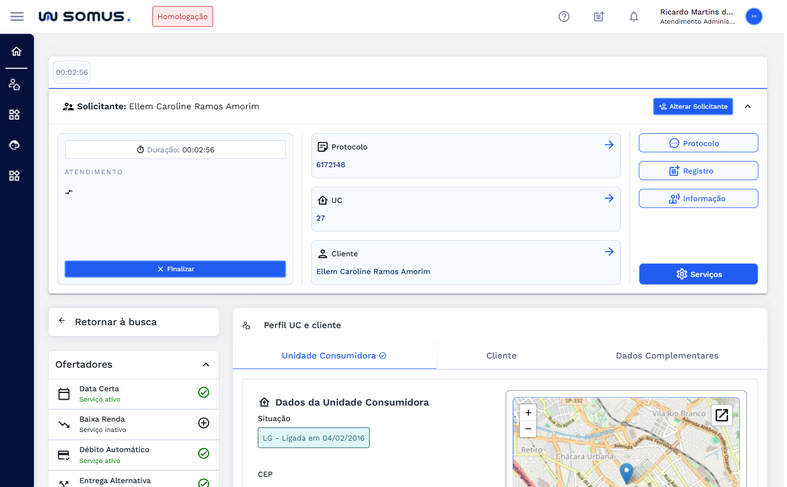Collapse the Ofertadores section
Screen dimensions: 787x487
pos(206,365)
